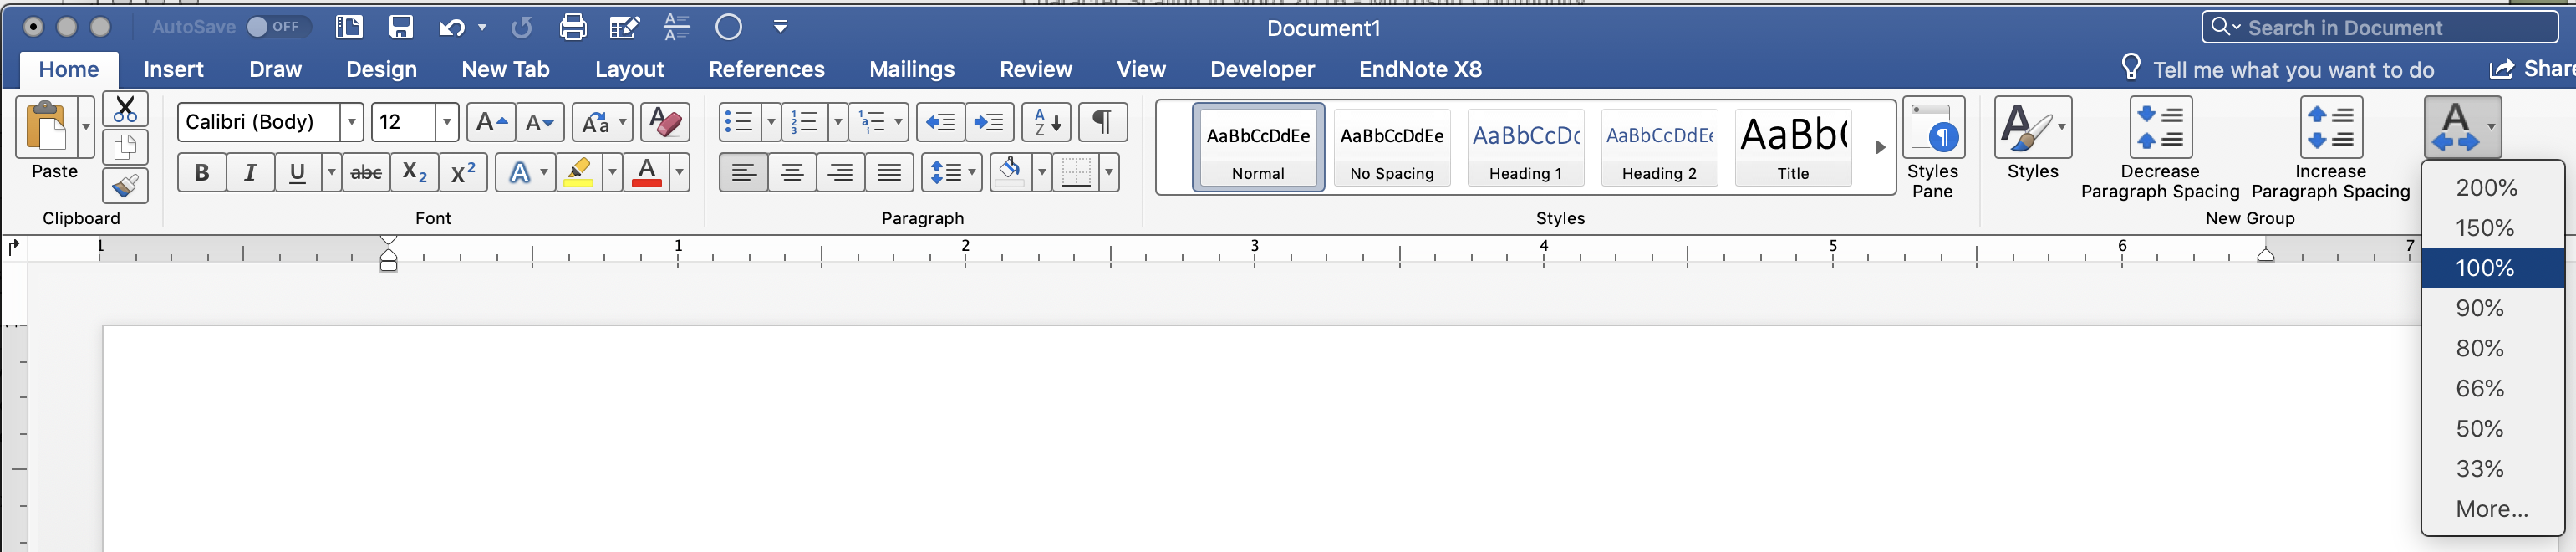Screen dimensions: 2576x552
Task: Click the Cut scissors icon
Action: click(125, 108)
